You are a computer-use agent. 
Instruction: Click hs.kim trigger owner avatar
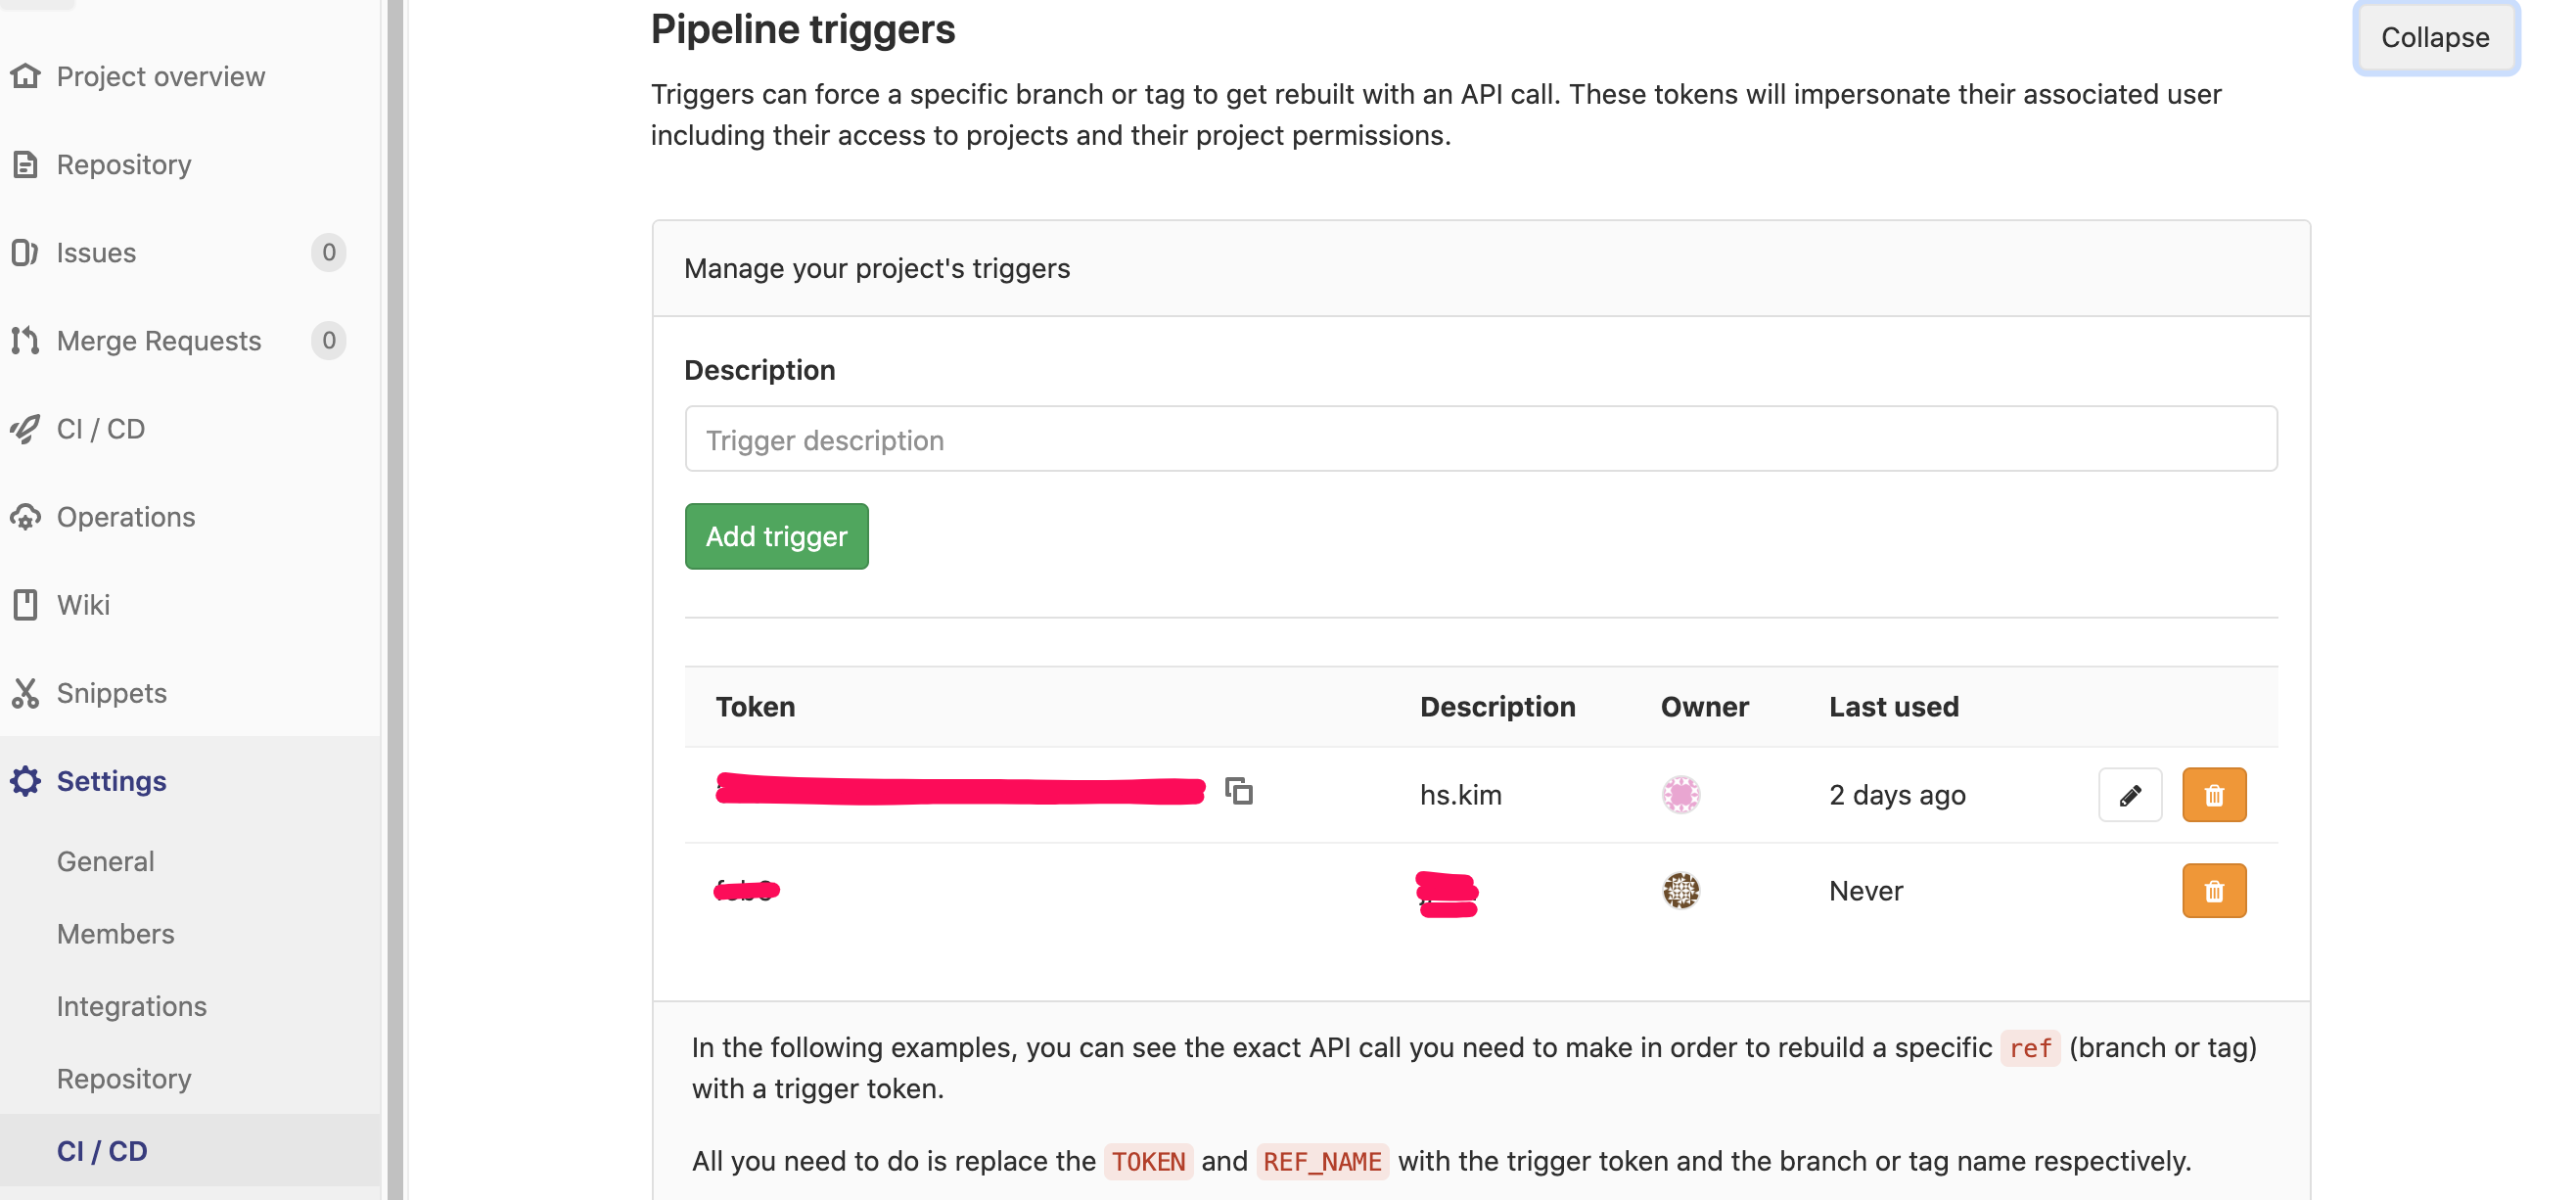pos(1681,795)
